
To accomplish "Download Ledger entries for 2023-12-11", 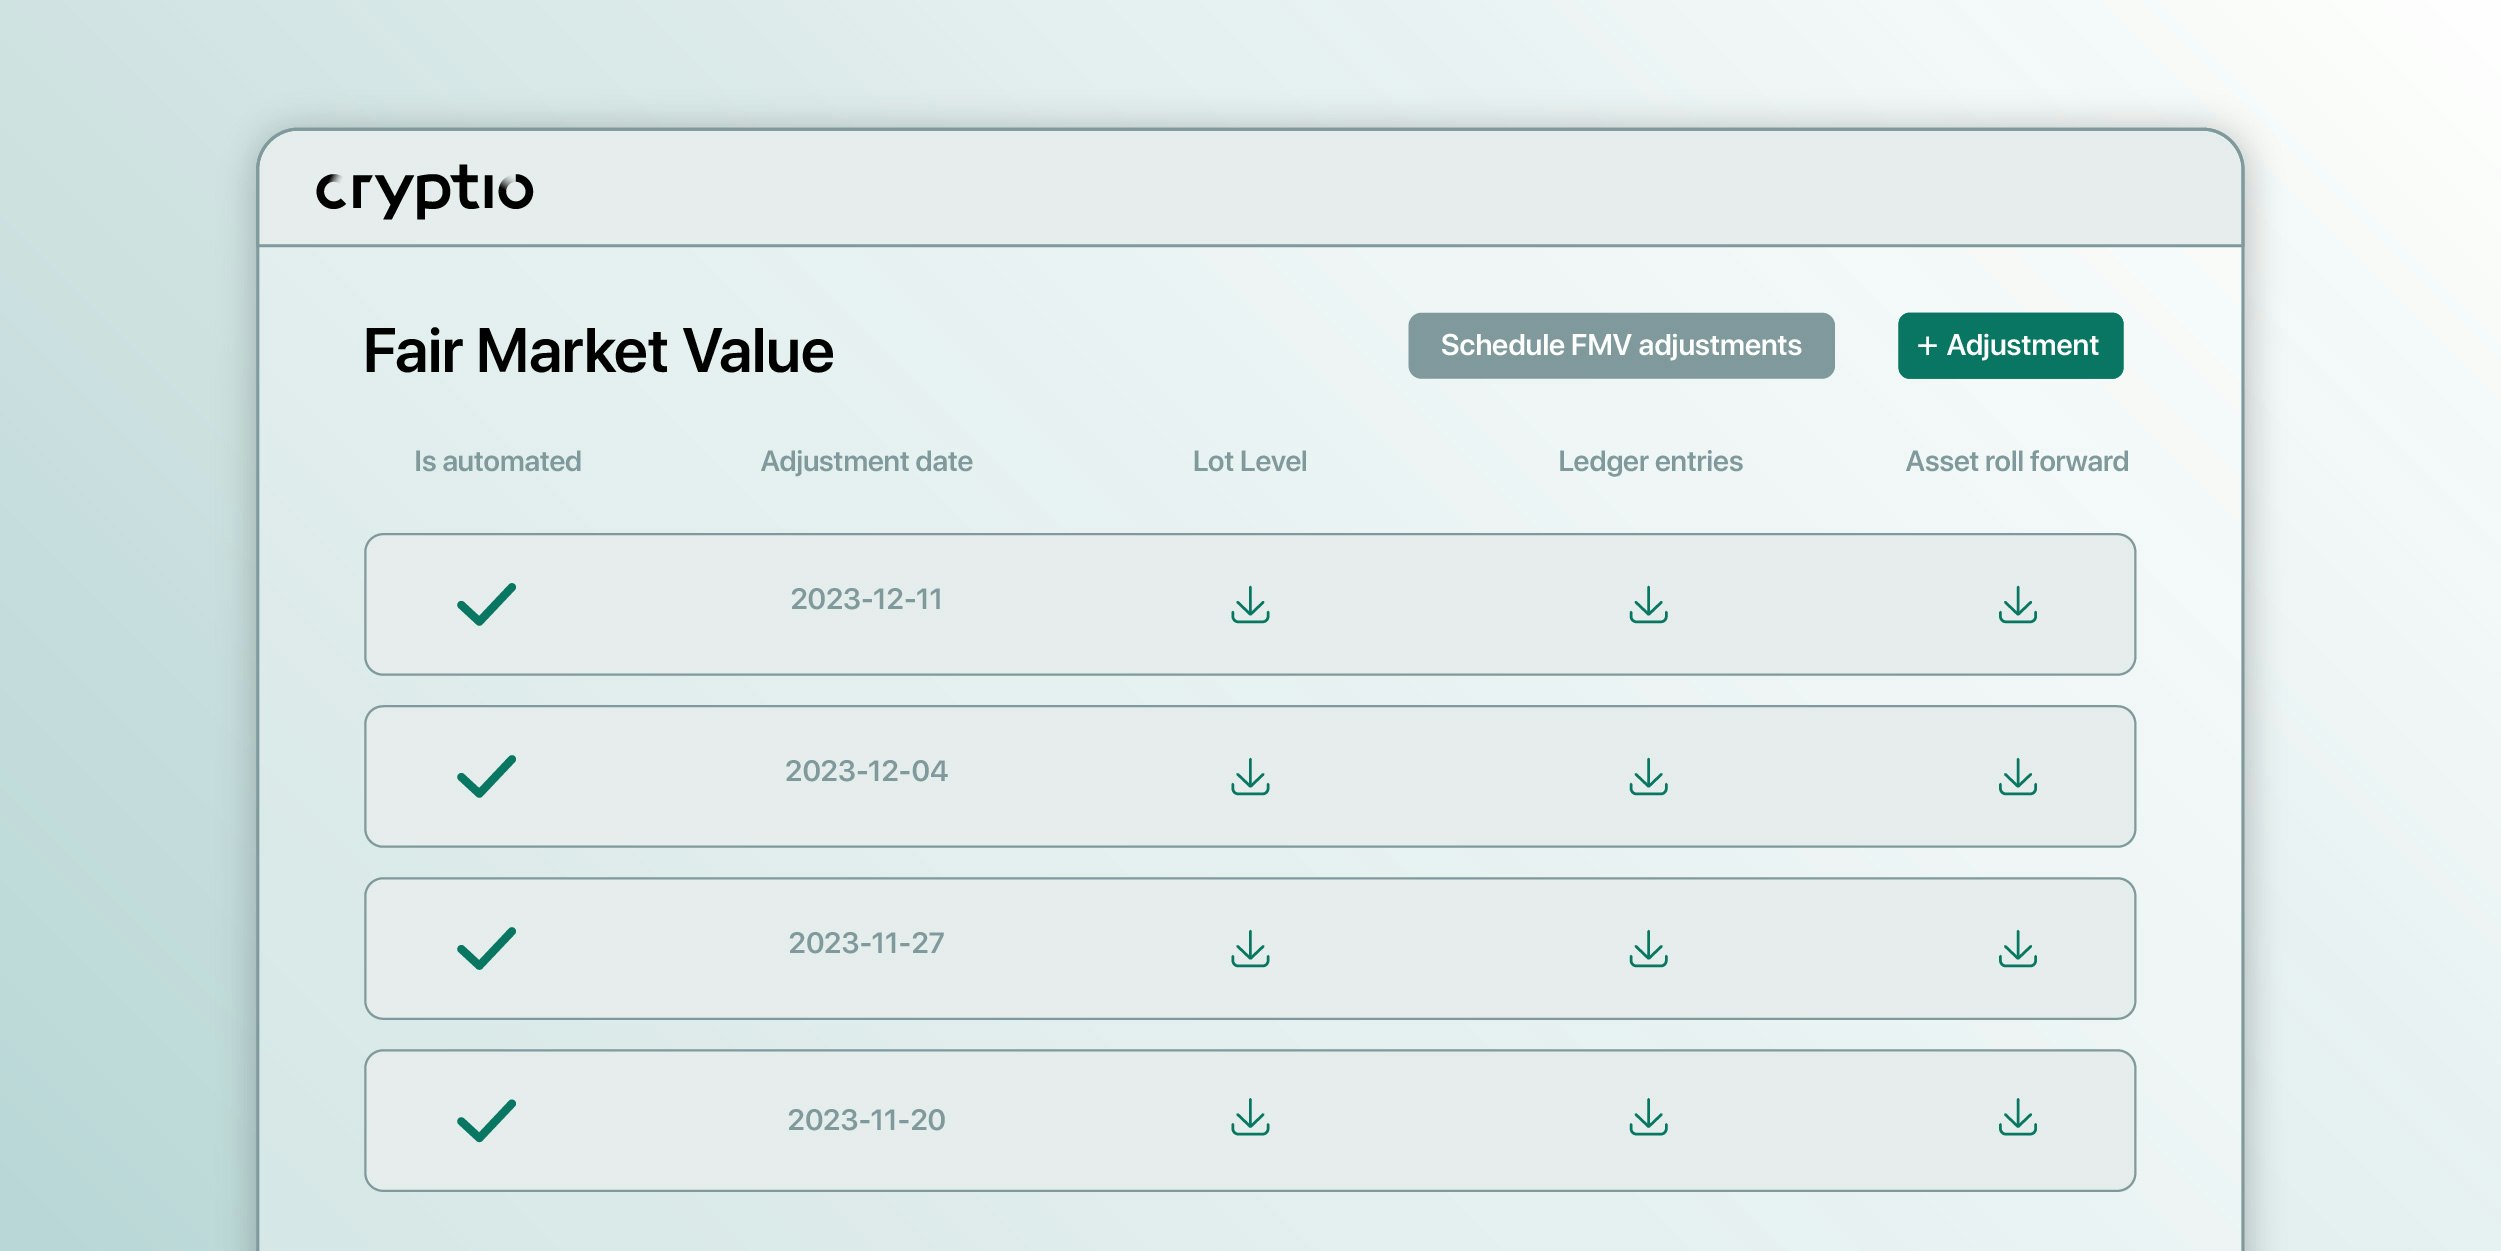I will [x=1648, y=605].
